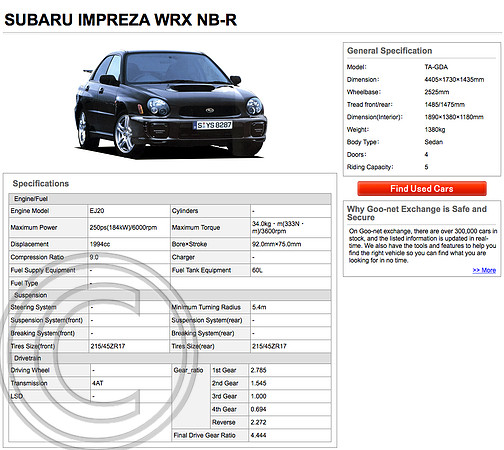
Task: Select the page title SUBARU IMPREZA WRX NB-R
Action: coord(121,20)
